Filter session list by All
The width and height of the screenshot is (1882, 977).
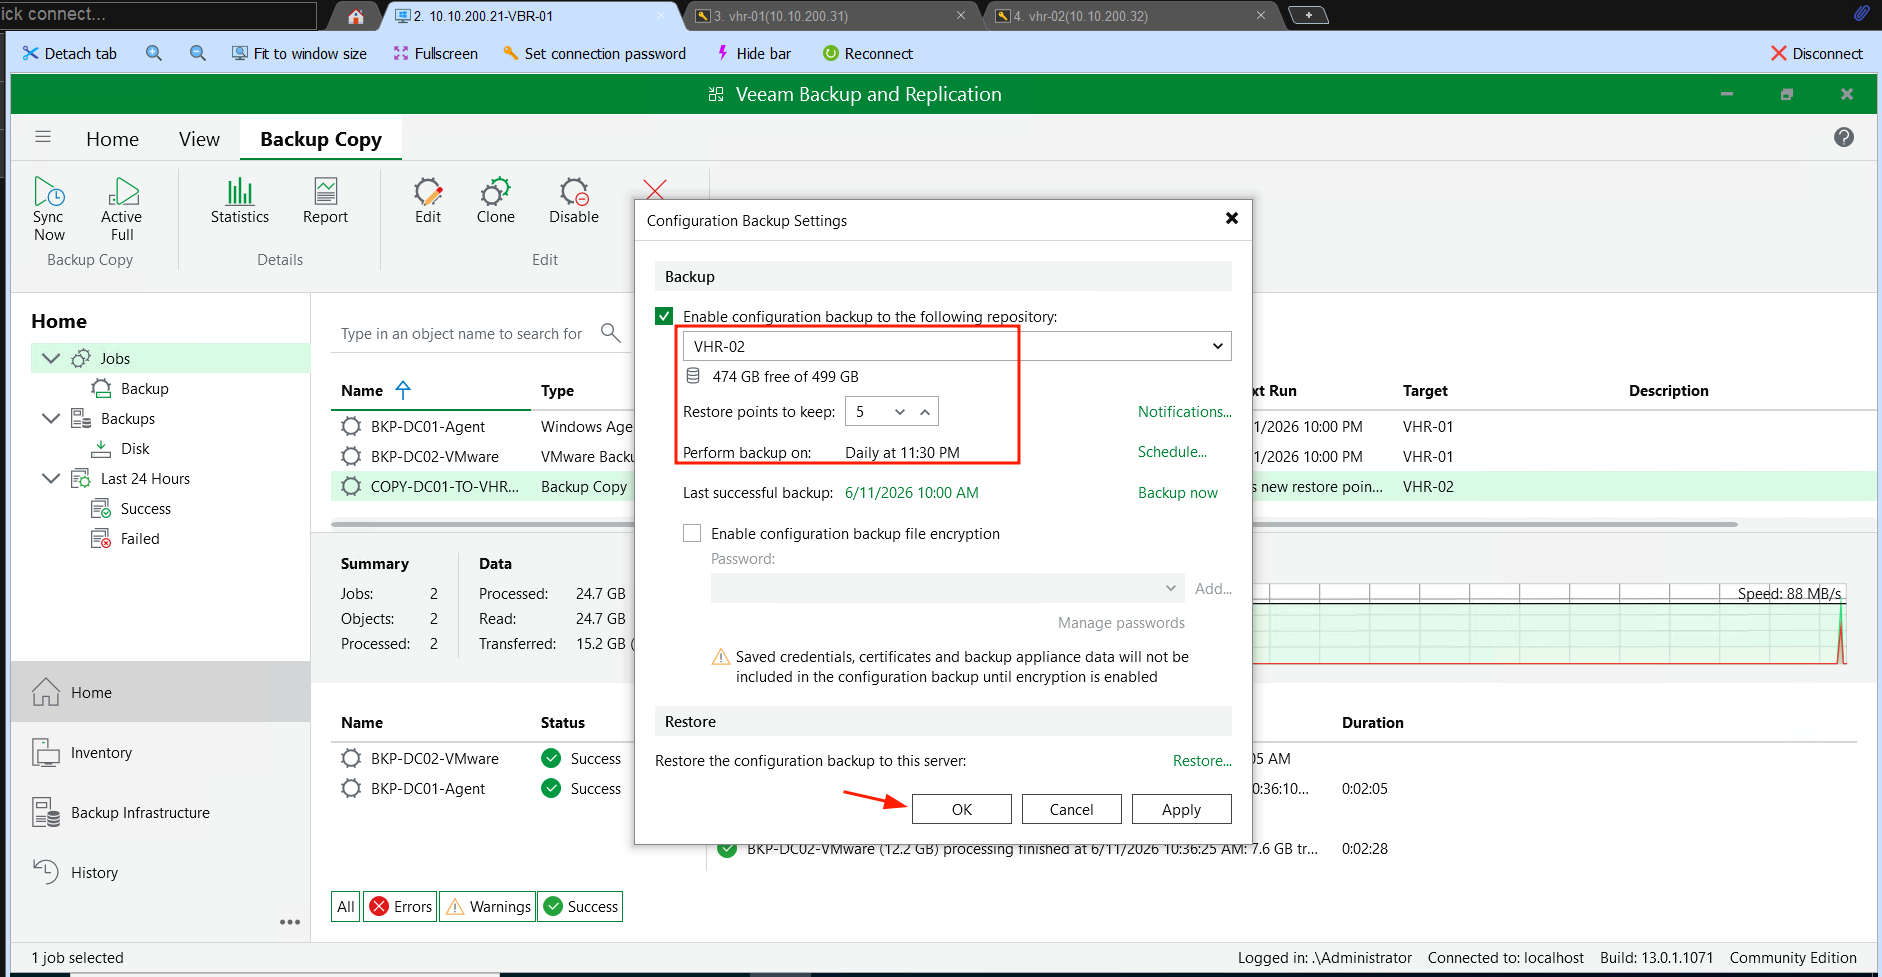click(x=346, y=906)
